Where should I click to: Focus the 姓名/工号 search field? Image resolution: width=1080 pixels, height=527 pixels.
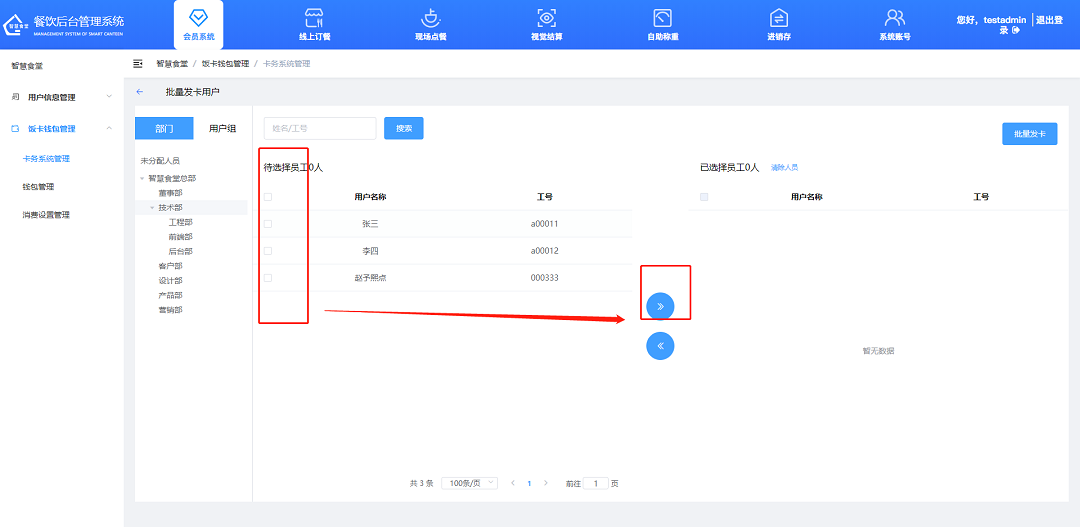(x=320, y=128)
